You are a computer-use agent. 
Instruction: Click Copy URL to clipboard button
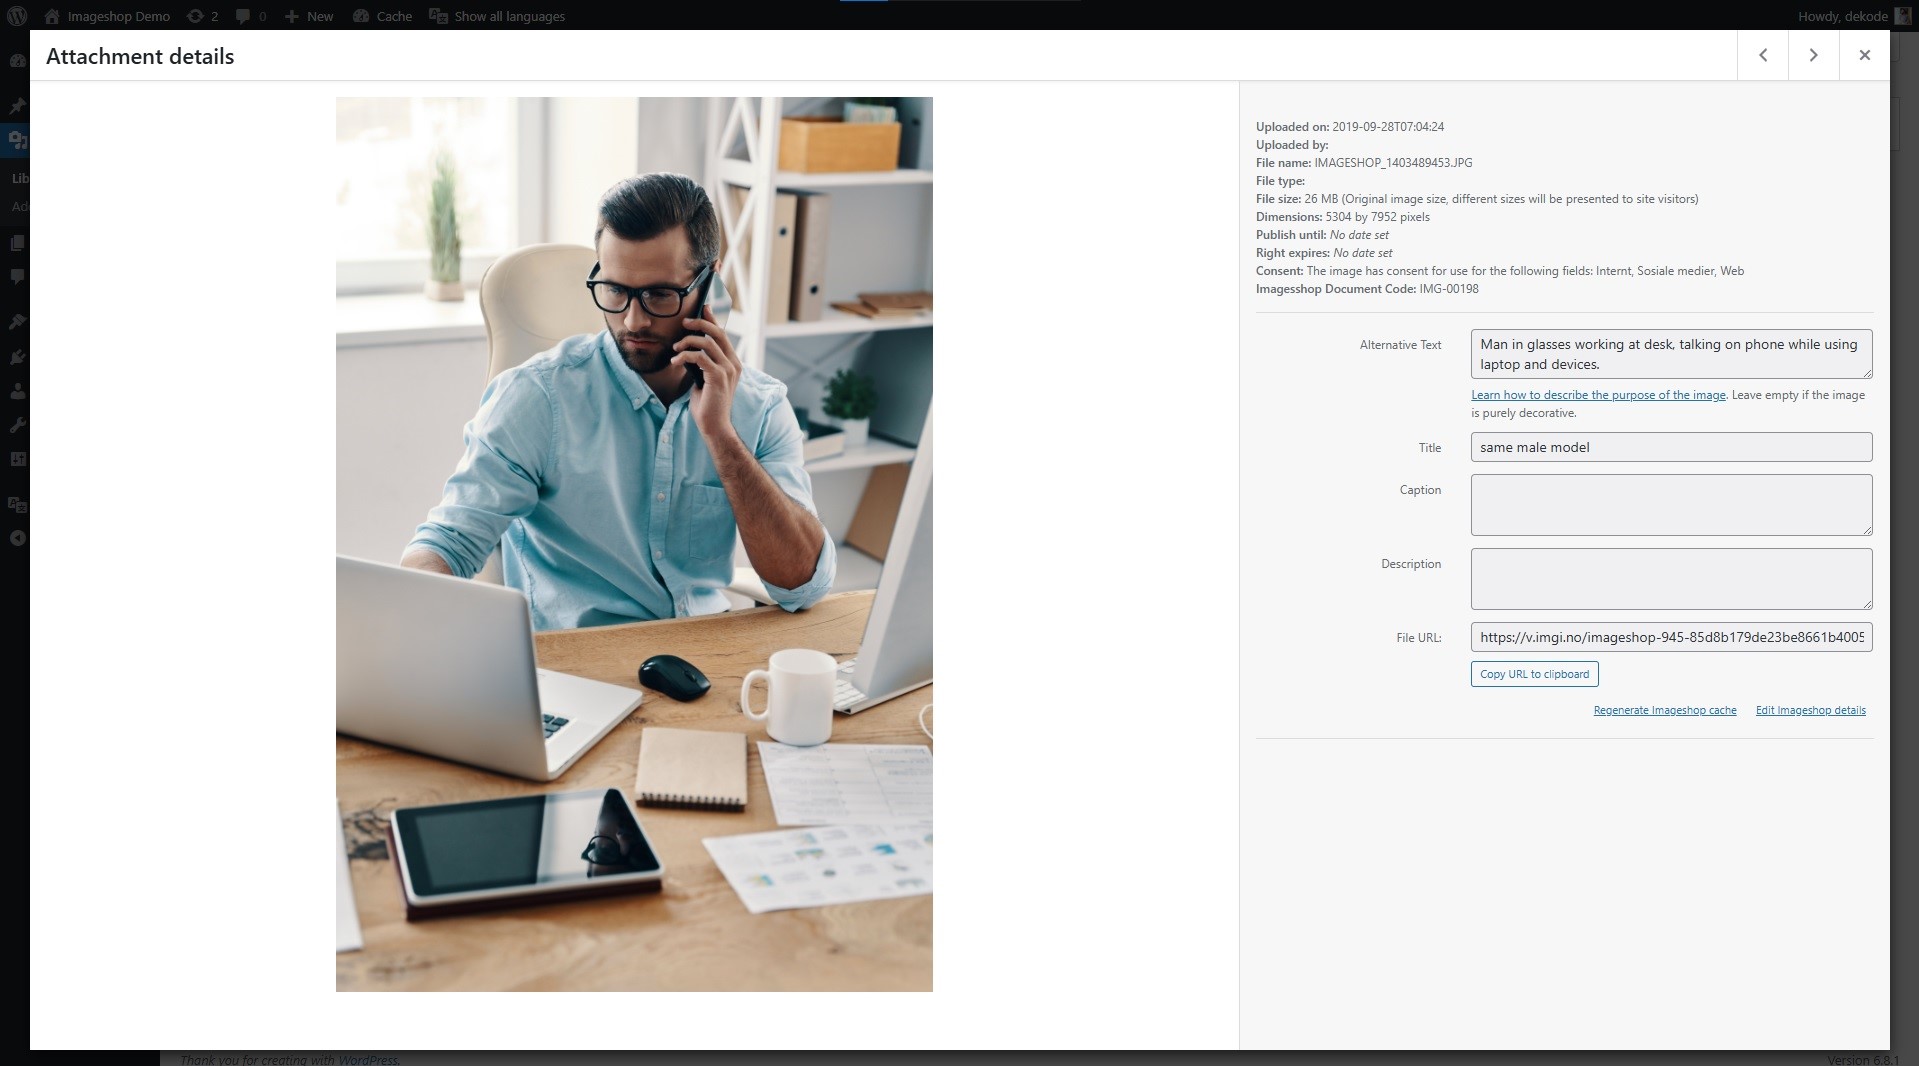click(x=1534, y=674)
